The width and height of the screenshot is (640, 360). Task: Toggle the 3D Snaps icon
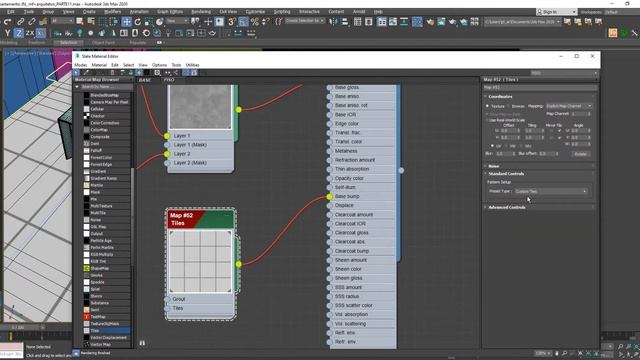point(232,22)
